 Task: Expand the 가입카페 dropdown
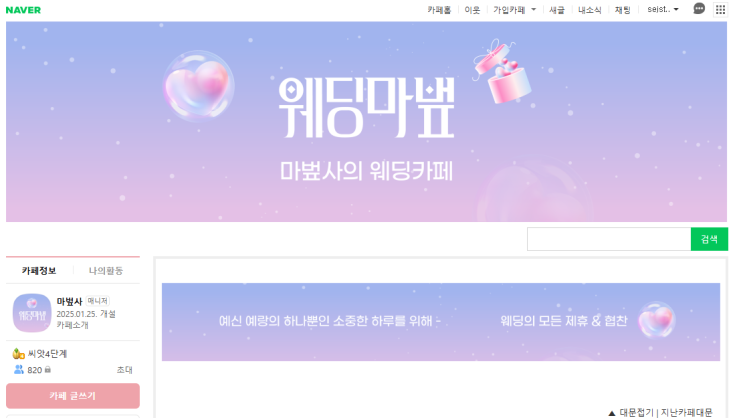(x=515, y=9)
